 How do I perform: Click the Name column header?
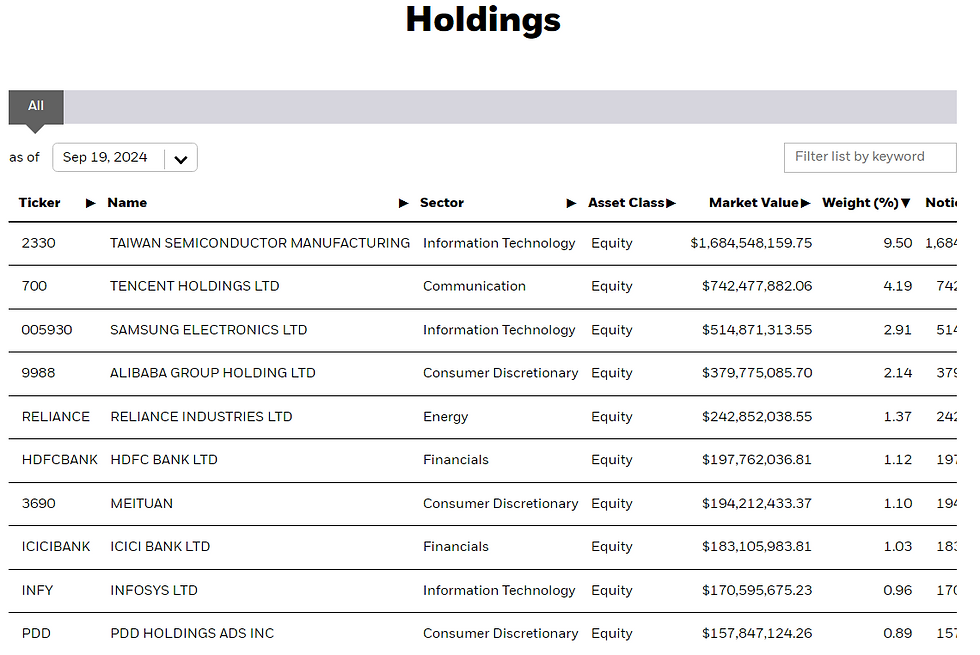pyautogui.click(x=127, y=203)
